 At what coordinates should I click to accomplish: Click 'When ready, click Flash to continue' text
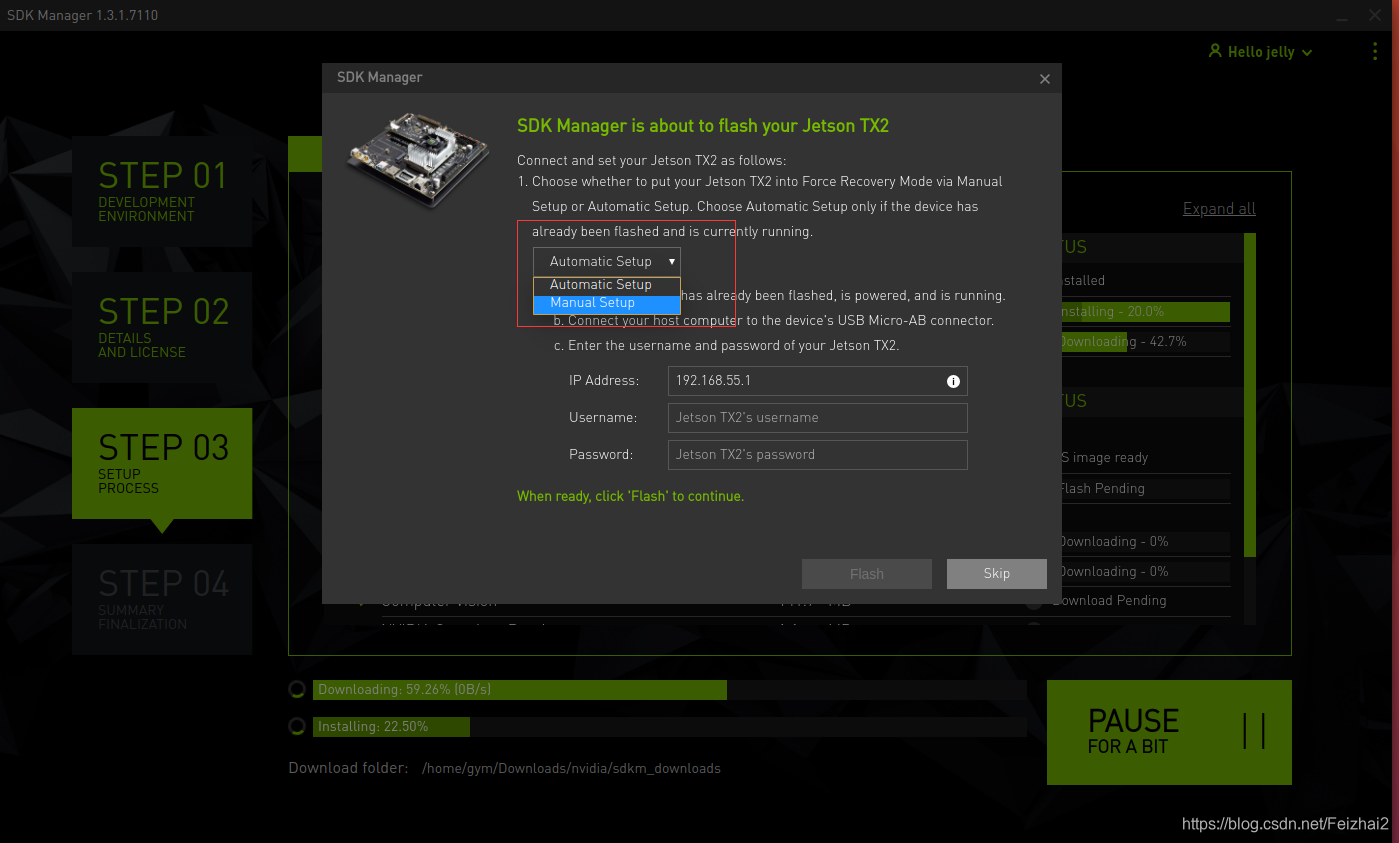click(x=630, y=496)
